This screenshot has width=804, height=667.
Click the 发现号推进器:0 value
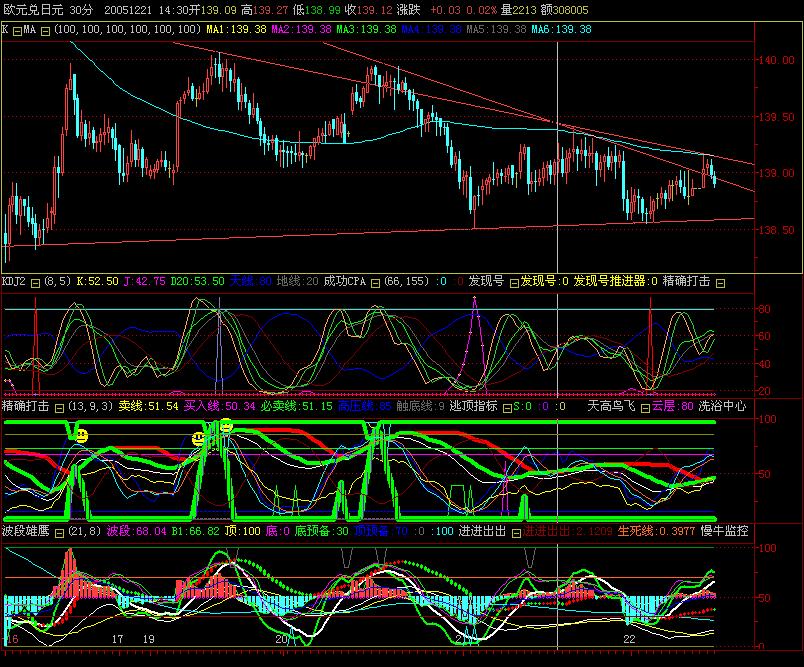click(615, 281)
